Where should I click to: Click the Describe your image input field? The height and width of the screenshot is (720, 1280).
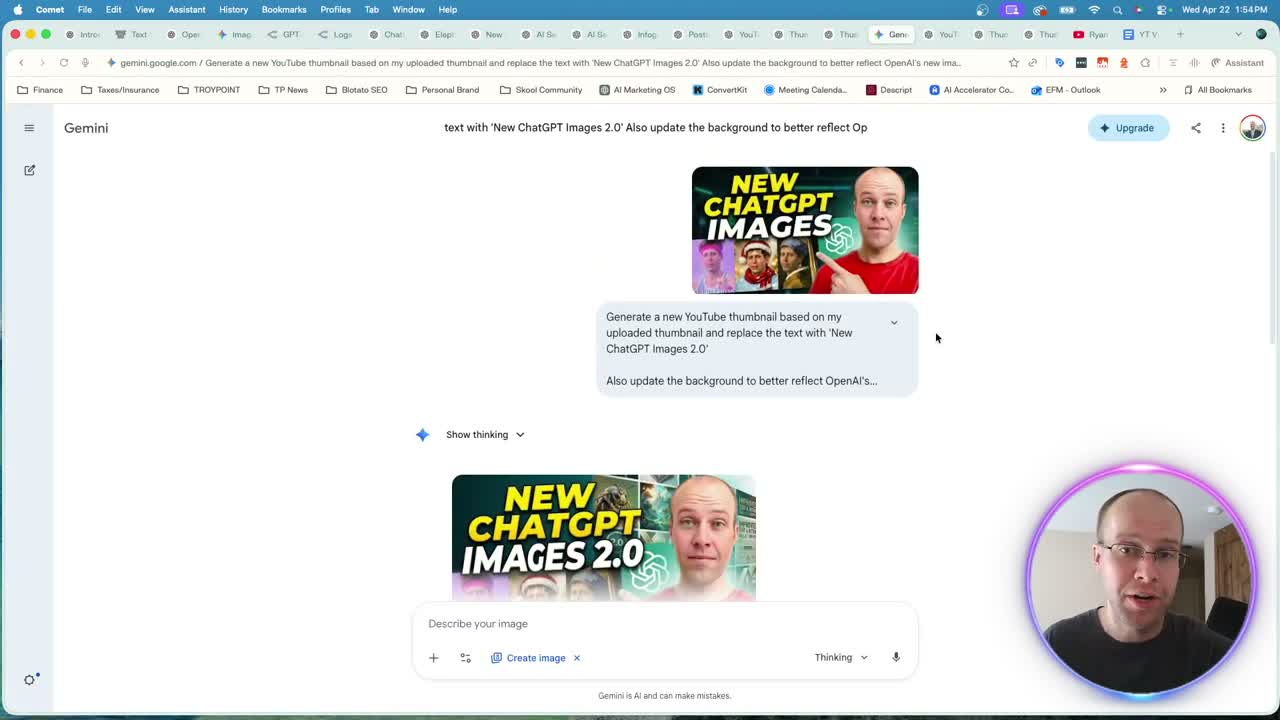664,623
